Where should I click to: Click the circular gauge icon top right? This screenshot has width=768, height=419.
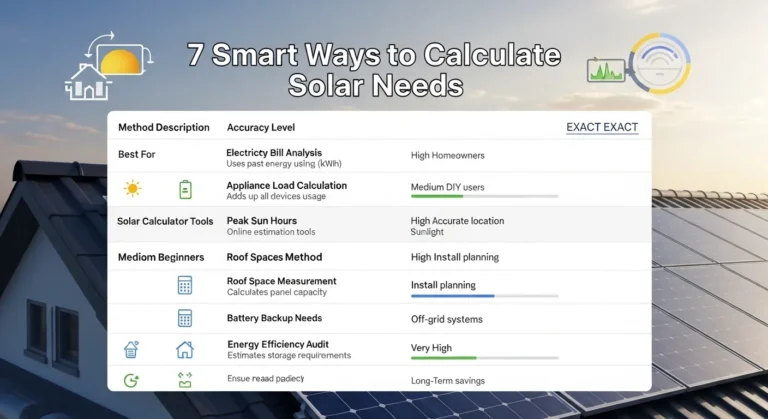pyautogui.click(x=660, y=63)
